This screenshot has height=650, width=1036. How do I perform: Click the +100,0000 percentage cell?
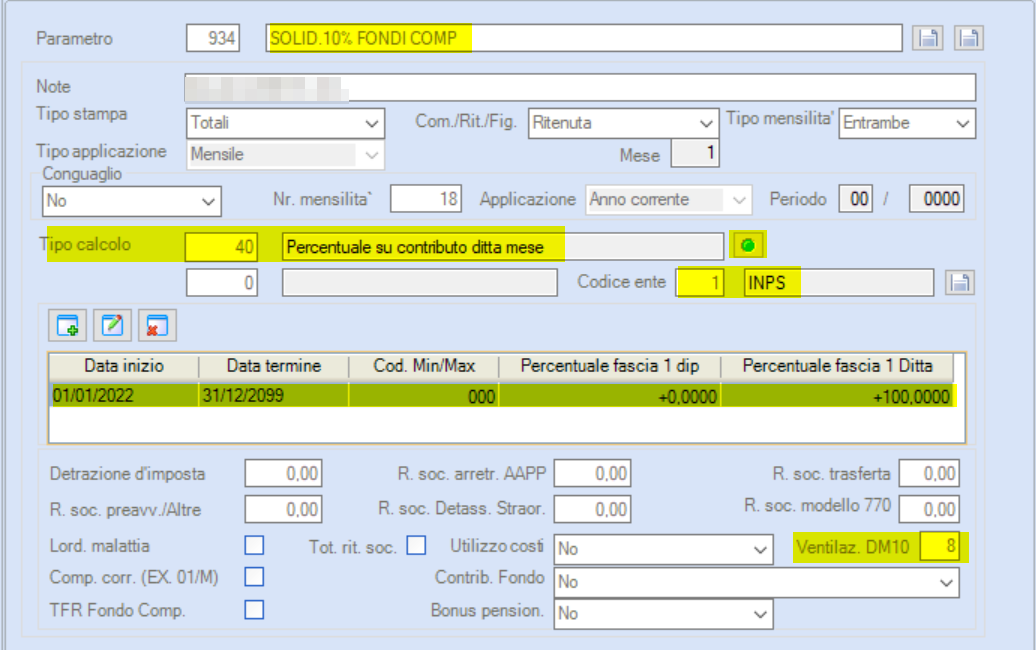coord(837,396)
